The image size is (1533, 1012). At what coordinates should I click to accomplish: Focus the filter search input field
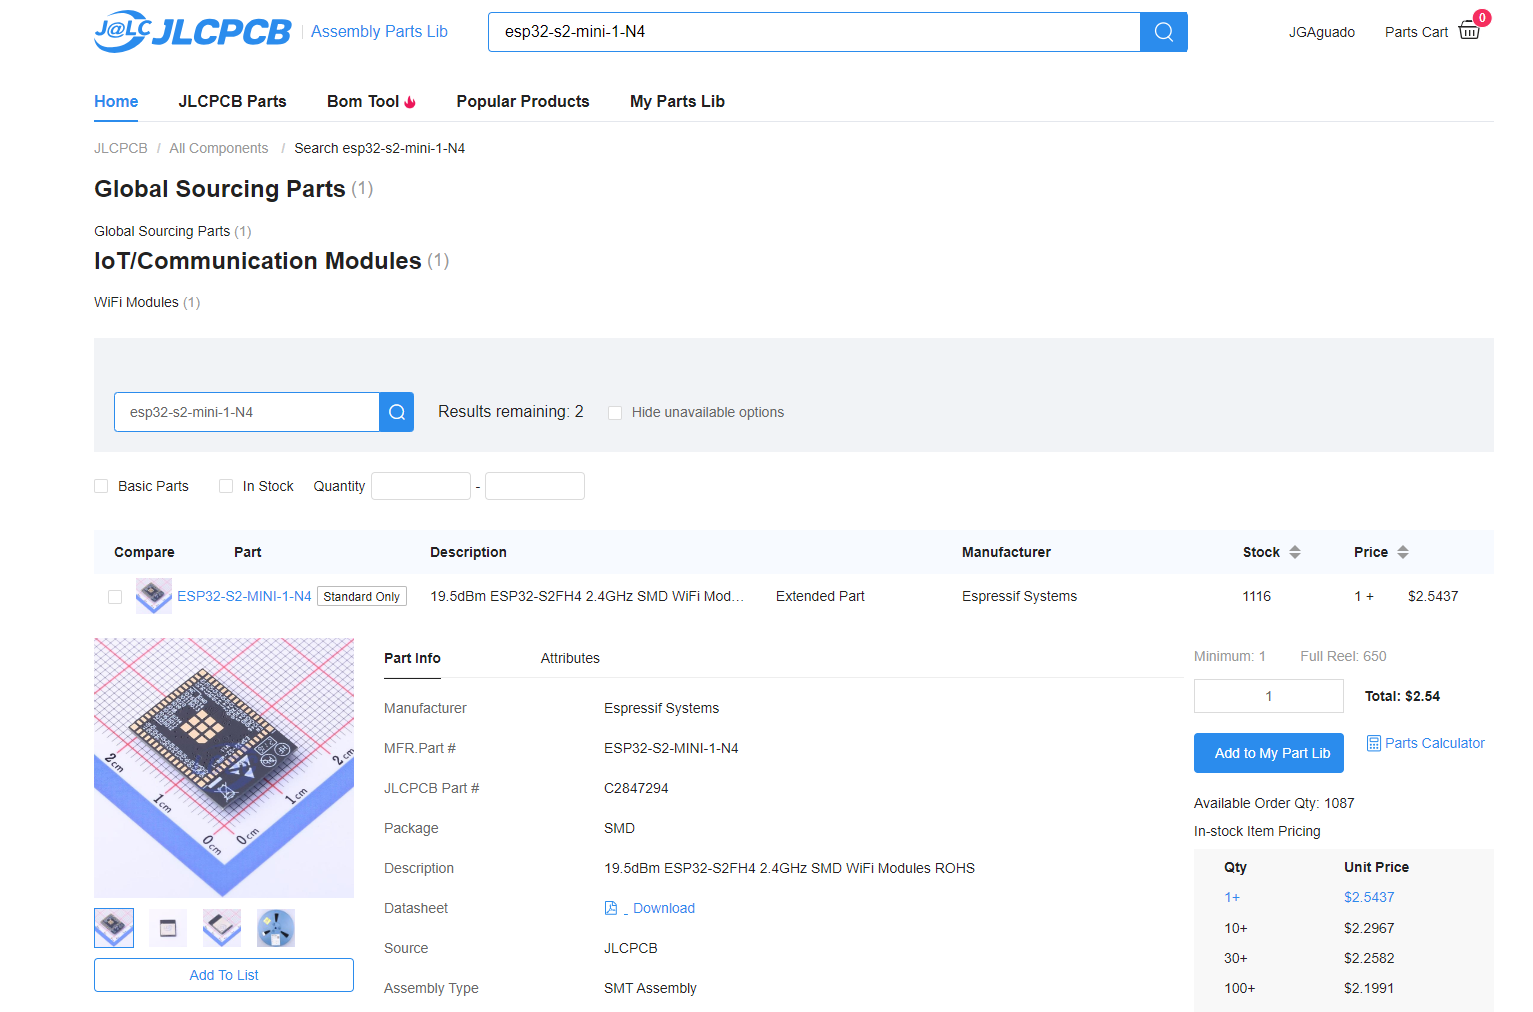247,412
